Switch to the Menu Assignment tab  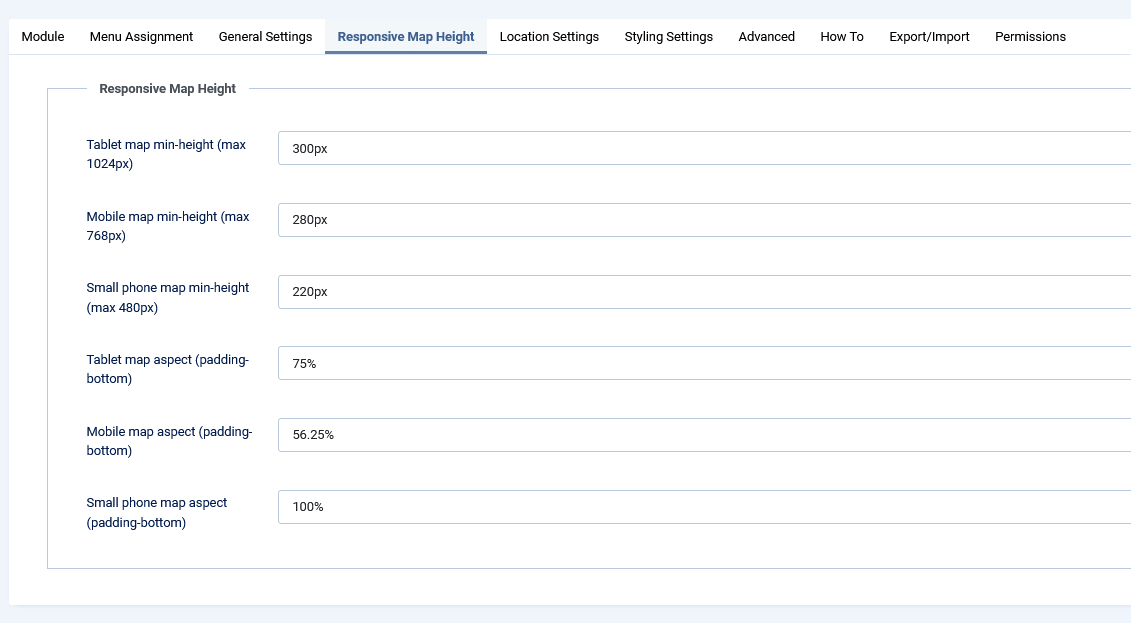click(x=141, y=37)
